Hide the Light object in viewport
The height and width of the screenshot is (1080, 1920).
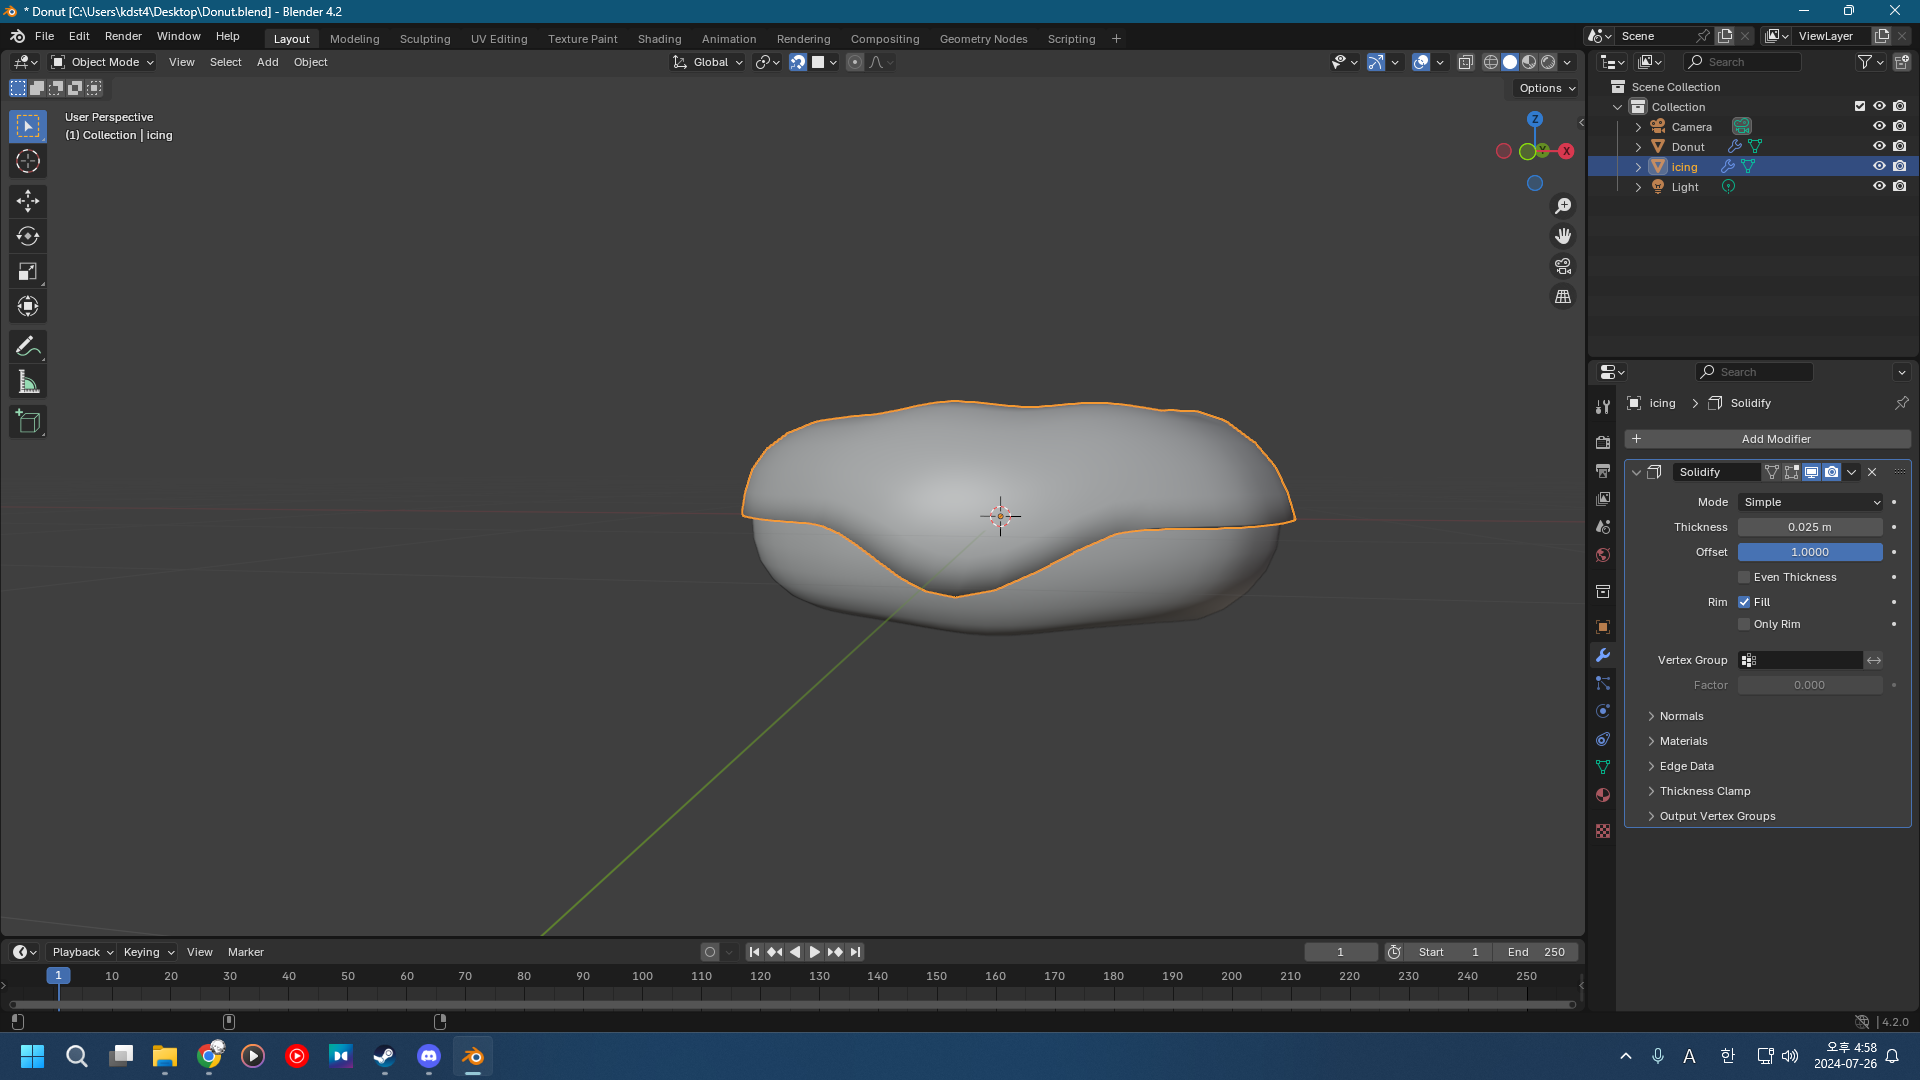(1879, 186)
